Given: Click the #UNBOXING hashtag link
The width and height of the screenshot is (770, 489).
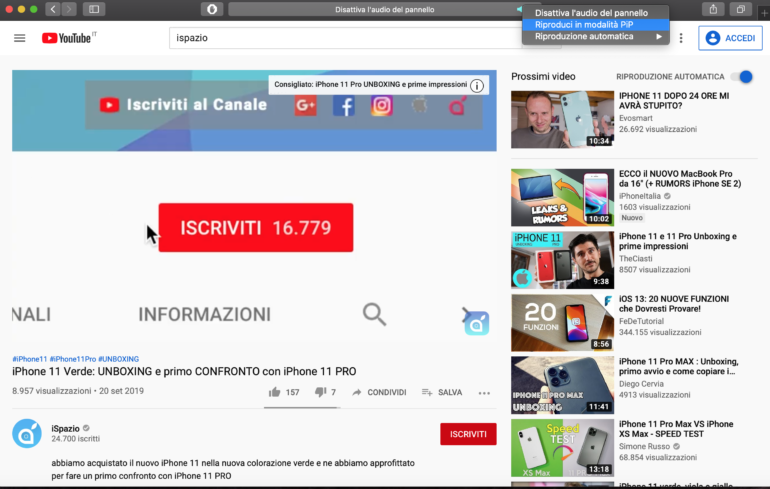Looking at the screenshot, I should pyautogui.click(x=118, y=359).
